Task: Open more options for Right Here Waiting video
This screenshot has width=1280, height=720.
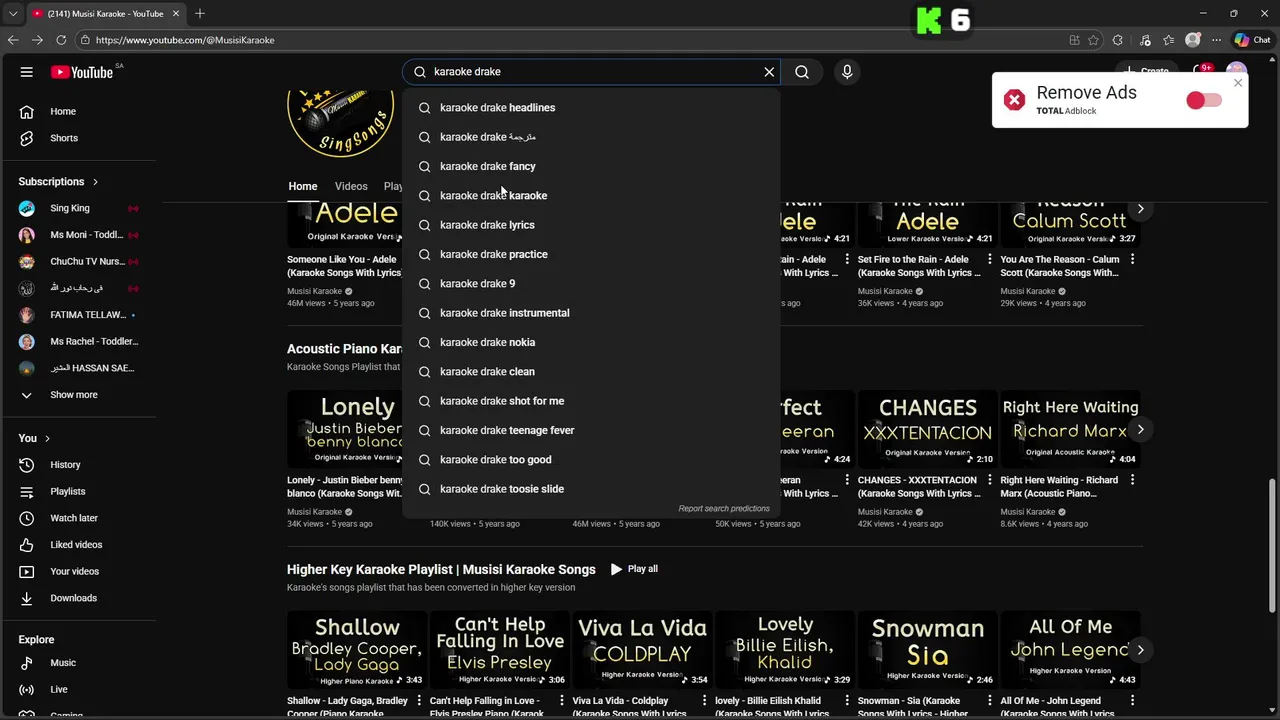Action: (x=1133, y=480)
